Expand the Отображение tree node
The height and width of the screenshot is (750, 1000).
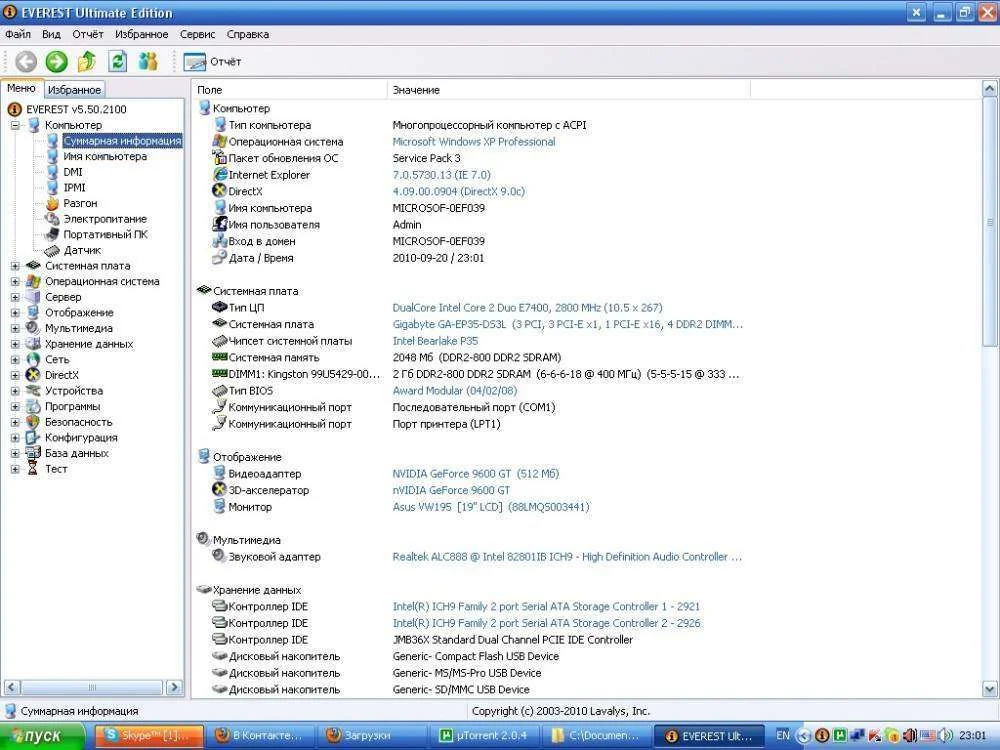click(15, 312)
